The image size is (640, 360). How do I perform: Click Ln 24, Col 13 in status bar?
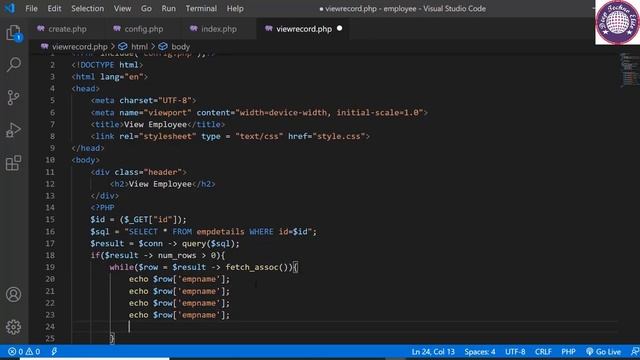click(x=433, y=352)
